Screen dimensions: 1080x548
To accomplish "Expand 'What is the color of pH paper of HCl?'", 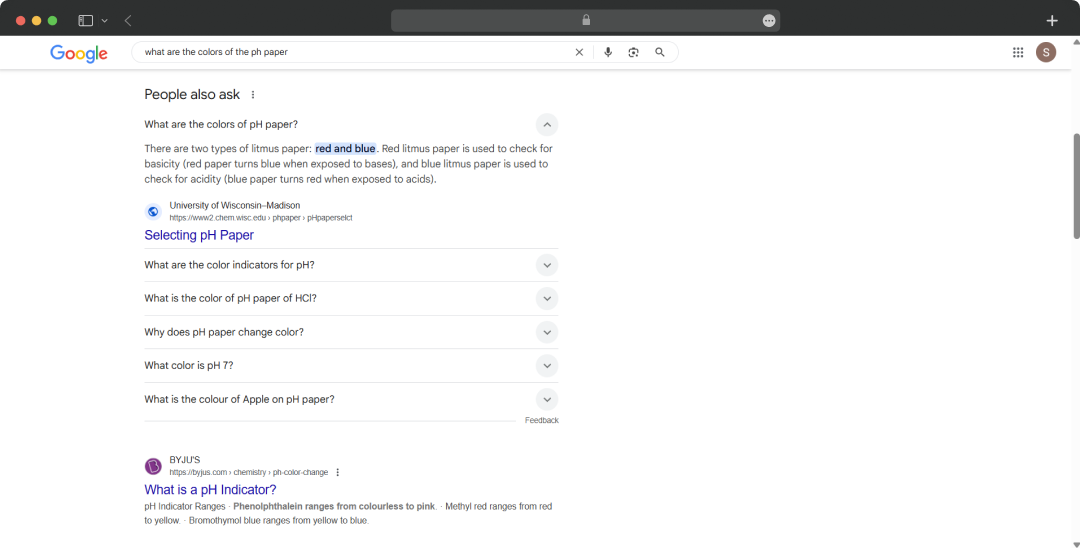I will 547,299.
